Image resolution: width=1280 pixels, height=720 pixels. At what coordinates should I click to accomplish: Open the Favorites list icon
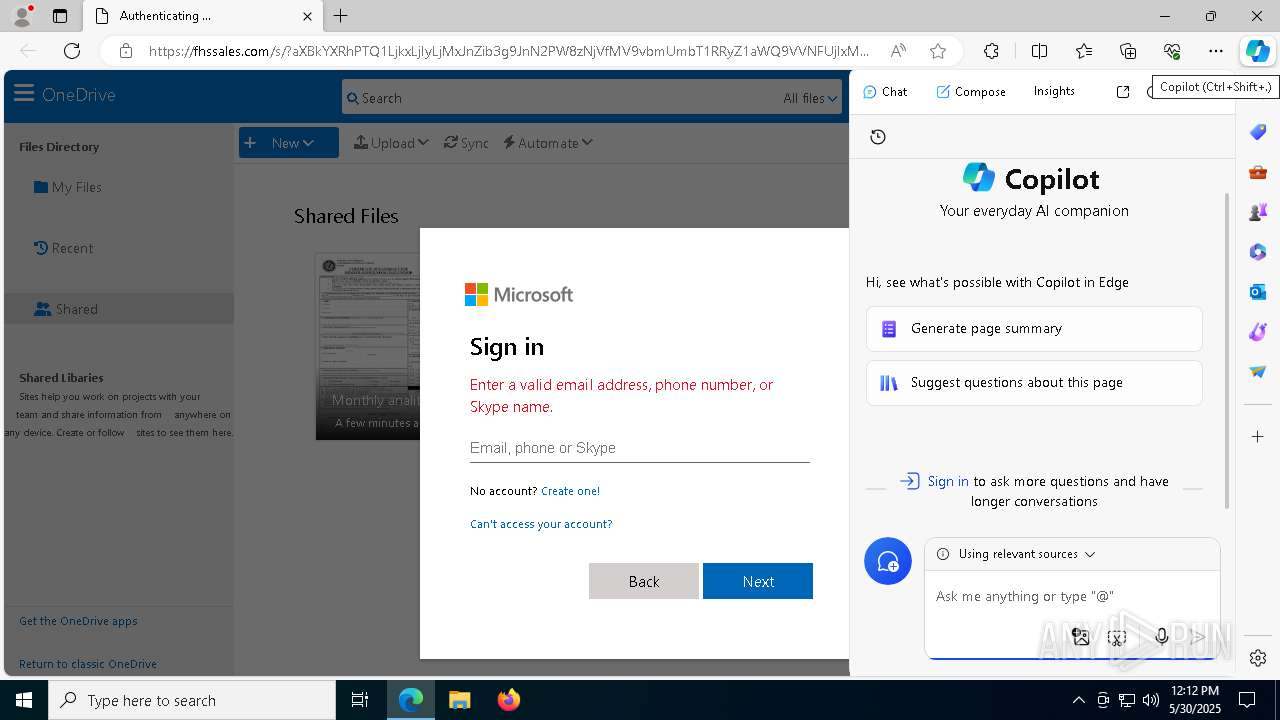pos(1084,51)
